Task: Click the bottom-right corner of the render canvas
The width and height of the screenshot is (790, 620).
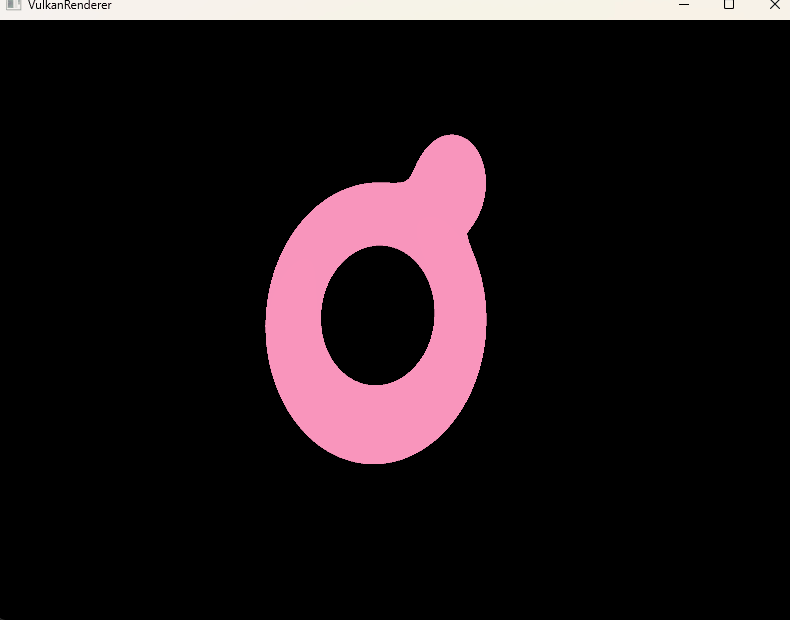Action: [785, 615]
